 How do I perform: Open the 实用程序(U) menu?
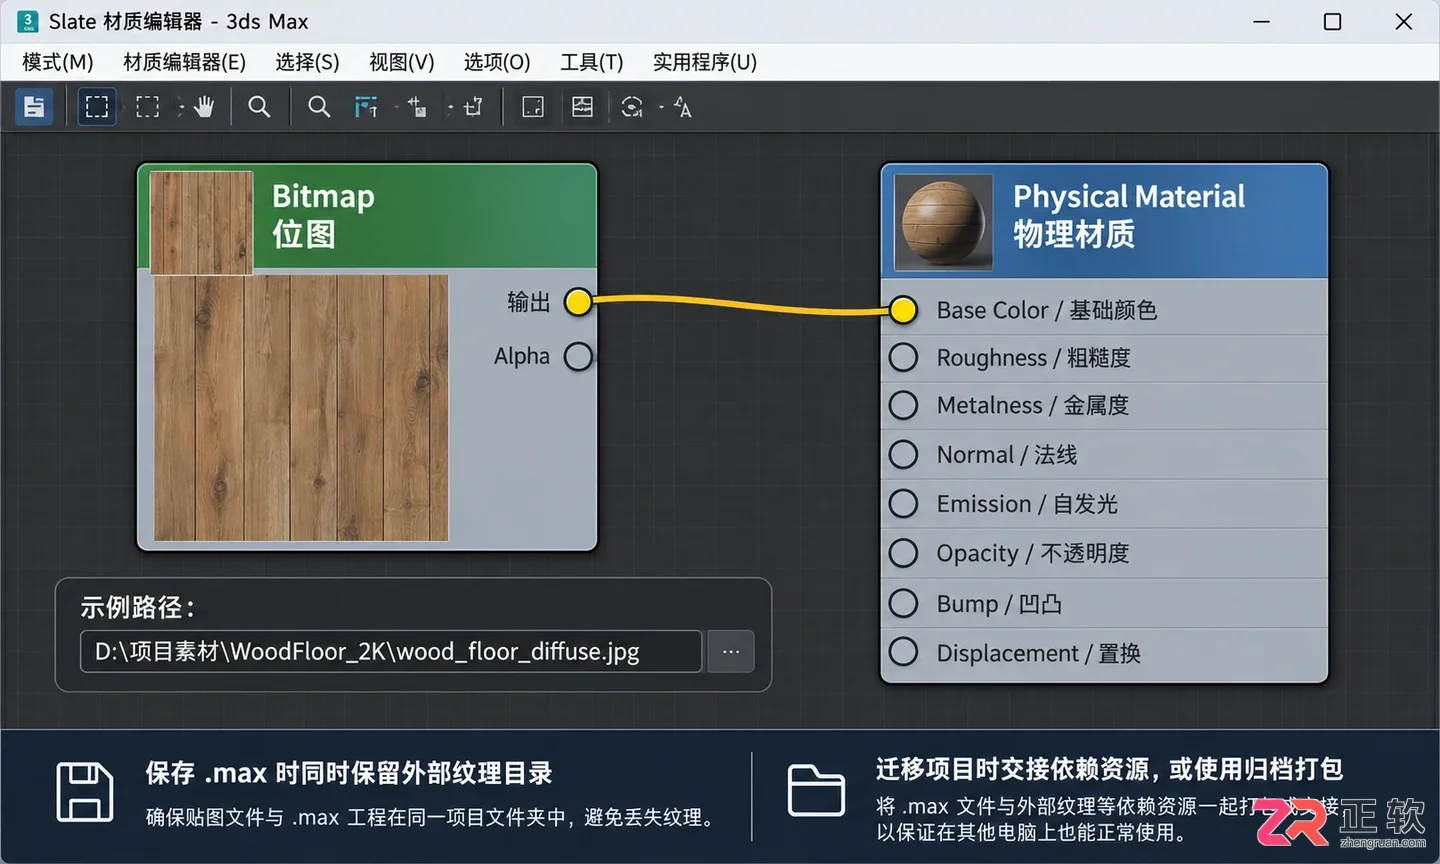pyautogui.click(x=705, y=62)
